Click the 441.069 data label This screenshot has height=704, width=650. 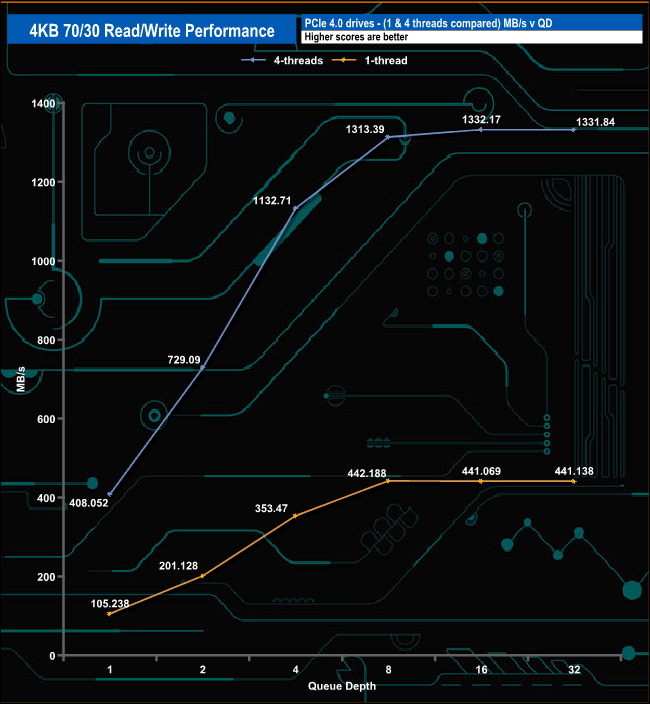tap(481, 471)
